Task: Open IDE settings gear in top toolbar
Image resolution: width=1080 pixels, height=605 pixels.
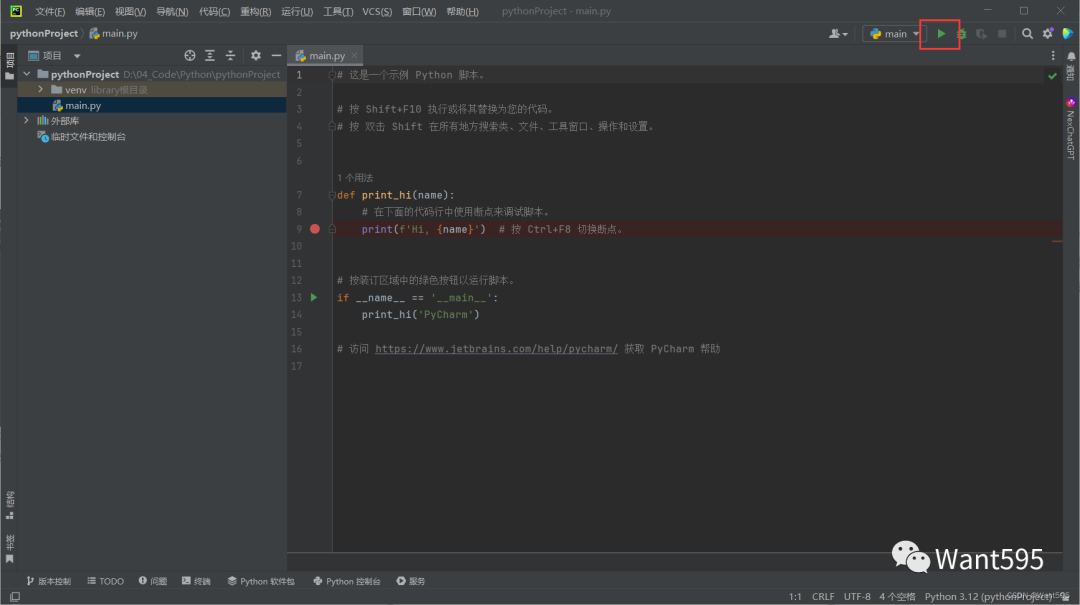Action: click(x=1048, y=34)
